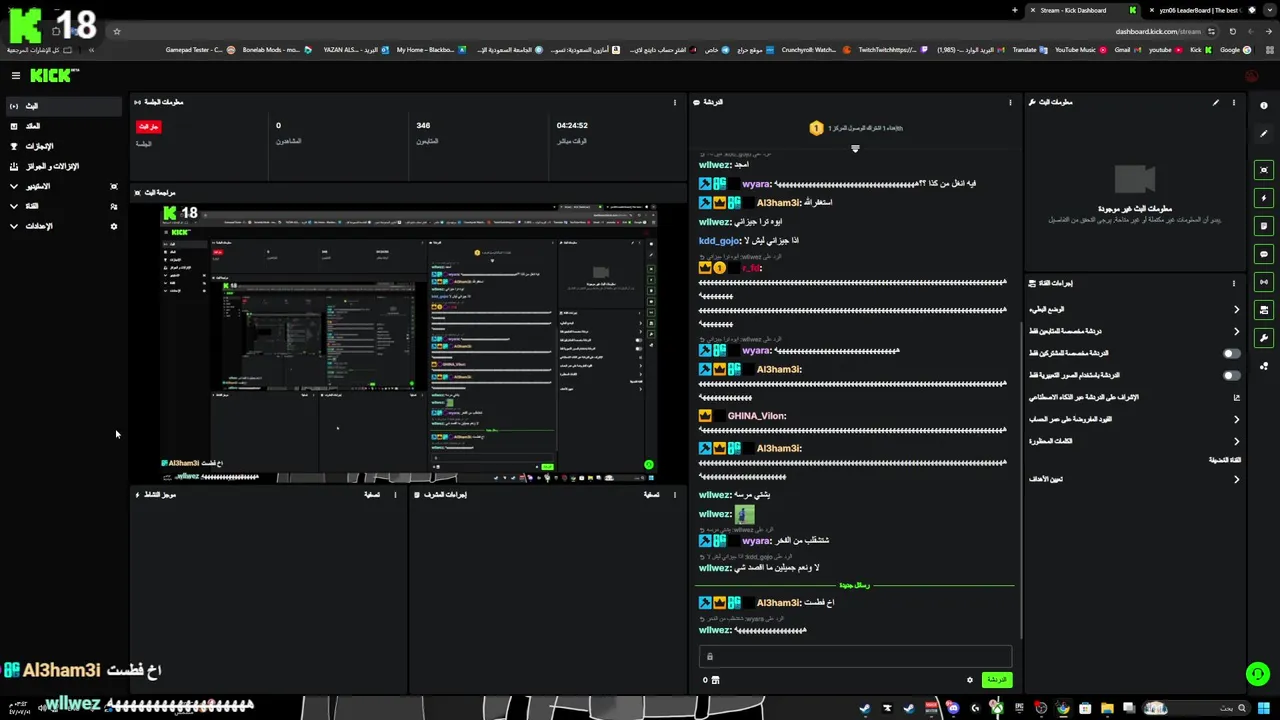Image resolution: width=1280 pixels, height=720 pixels.
Task: Click the camera icon in the الاستديو row
Action: (x=114, y=186)
